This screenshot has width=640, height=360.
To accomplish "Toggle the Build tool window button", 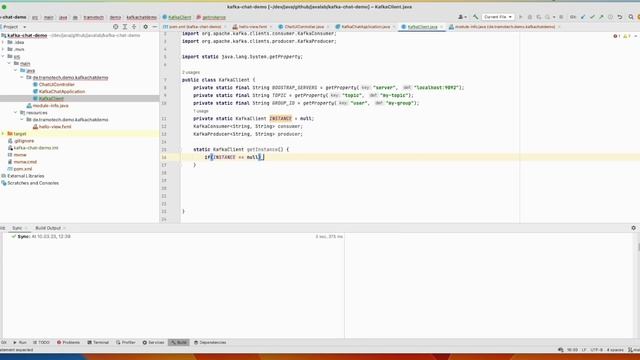I will click(179, 342).
